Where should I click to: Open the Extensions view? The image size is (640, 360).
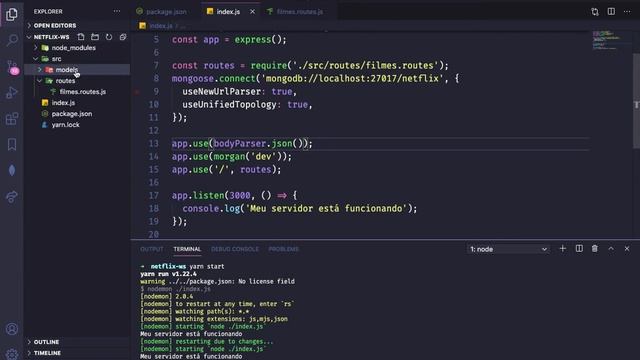pos(12,119)
